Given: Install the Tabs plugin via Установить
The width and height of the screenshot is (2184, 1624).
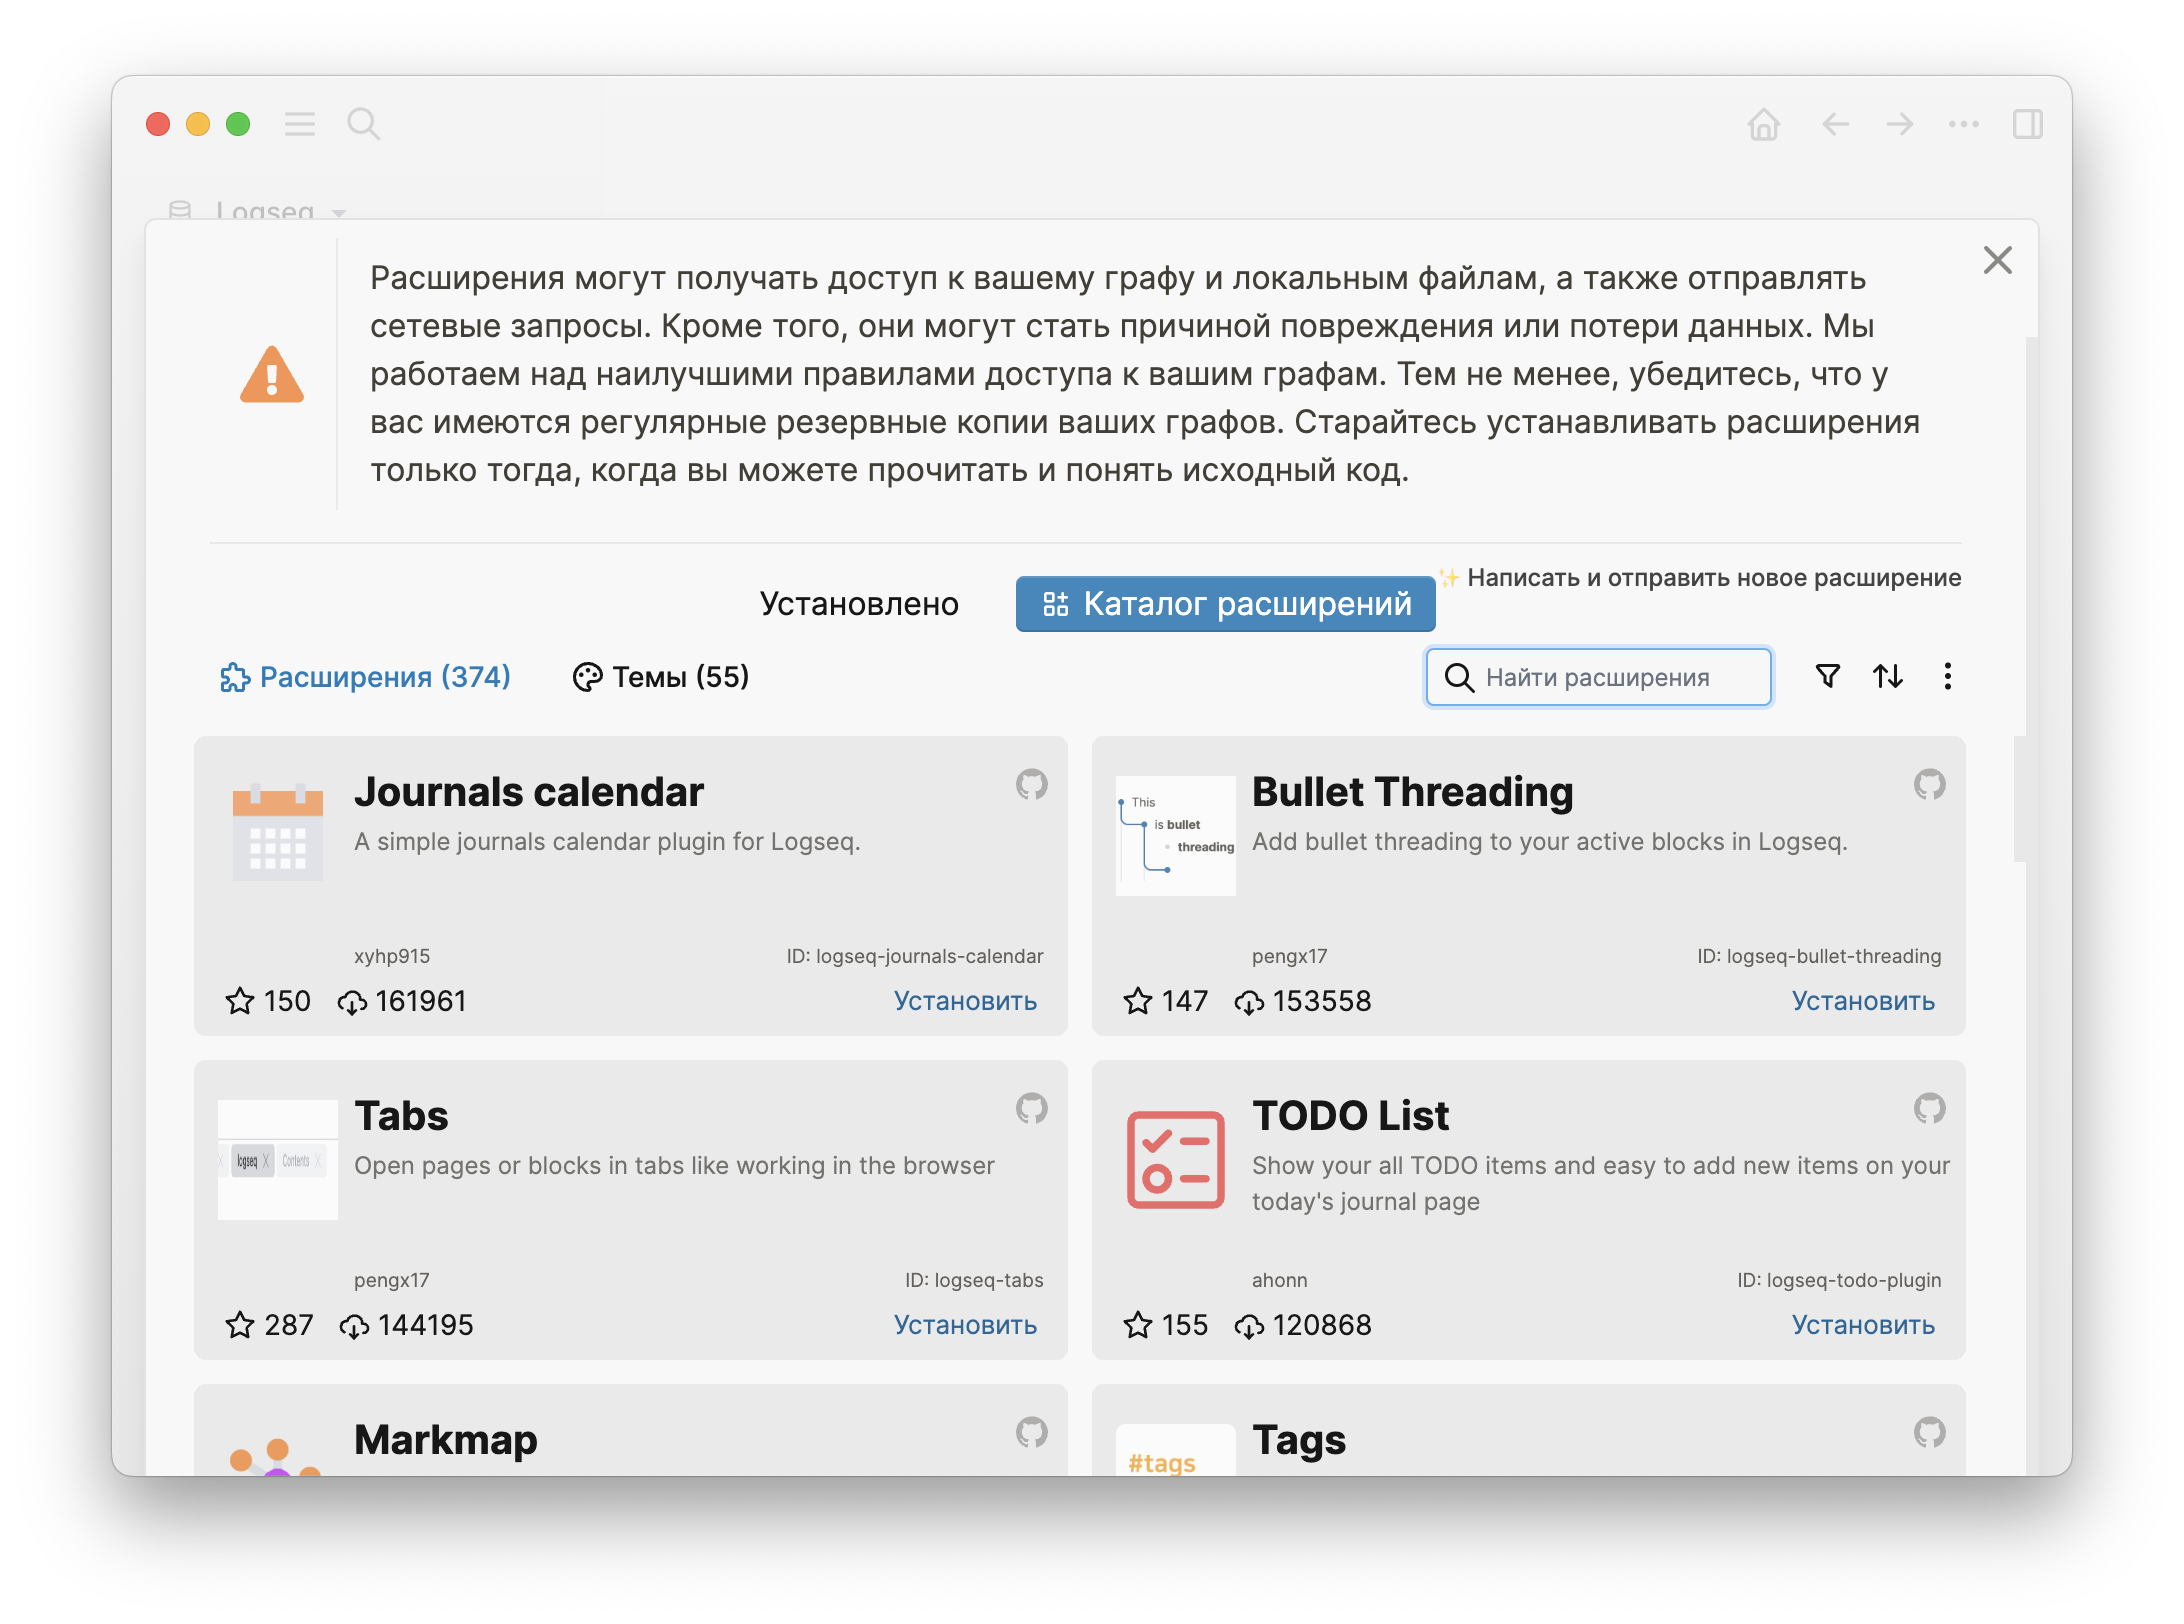Looking at the screenshot, I should pyautogui.click(x=965, y=1325).
